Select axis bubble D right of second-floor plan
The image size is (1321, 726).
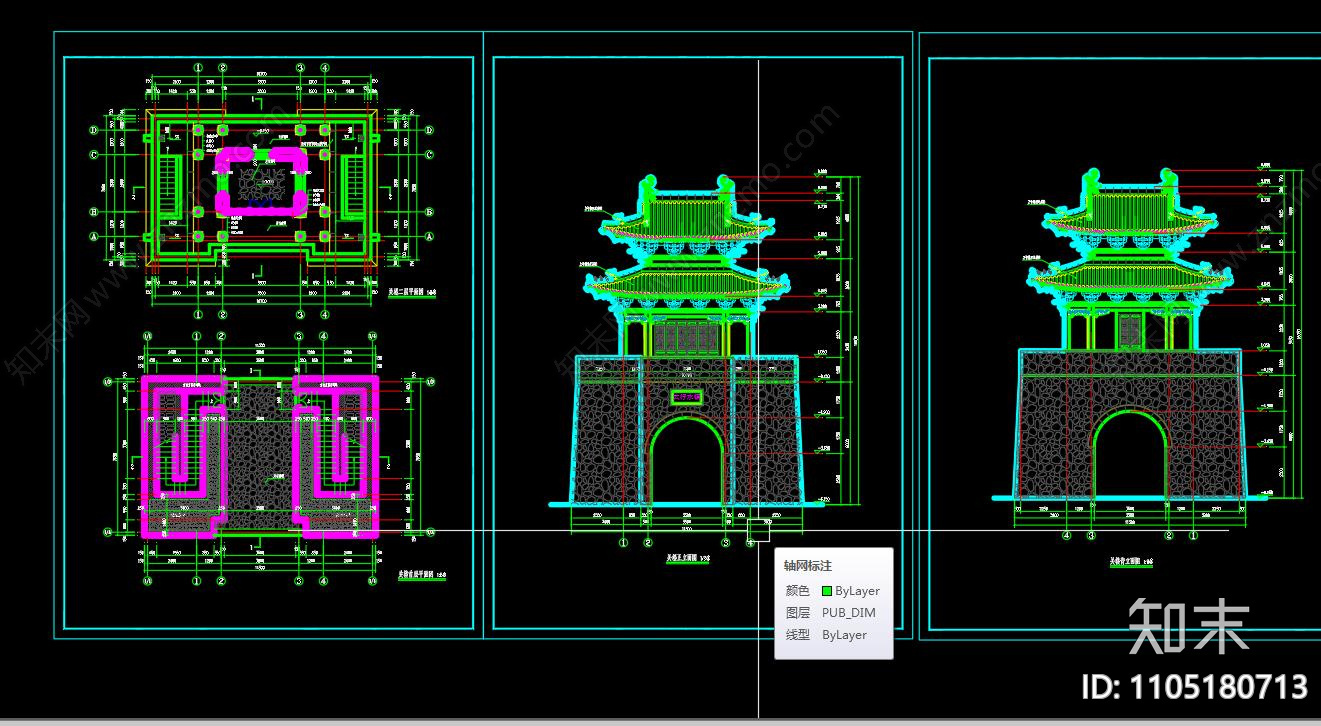(431, 130)
